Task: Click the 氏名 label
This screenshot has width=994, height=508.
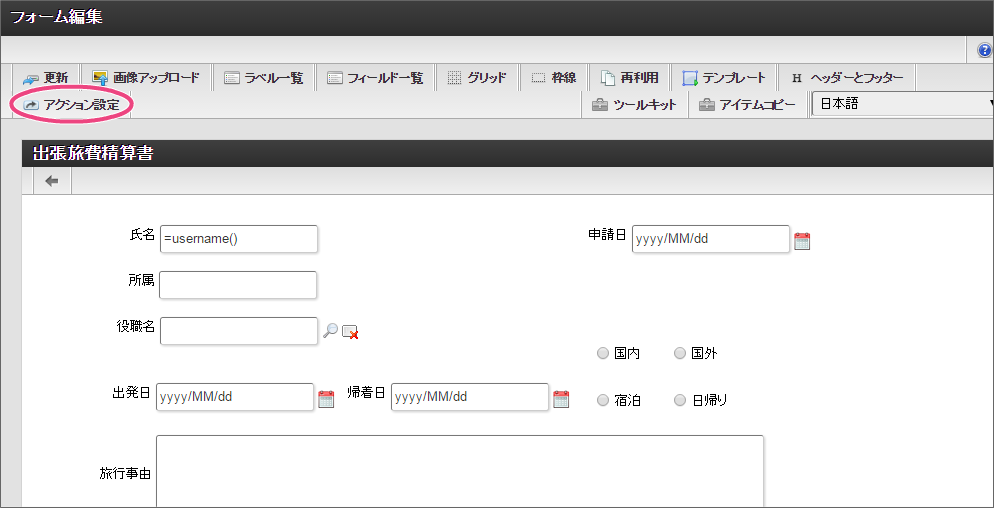Action: coord(142,235)
